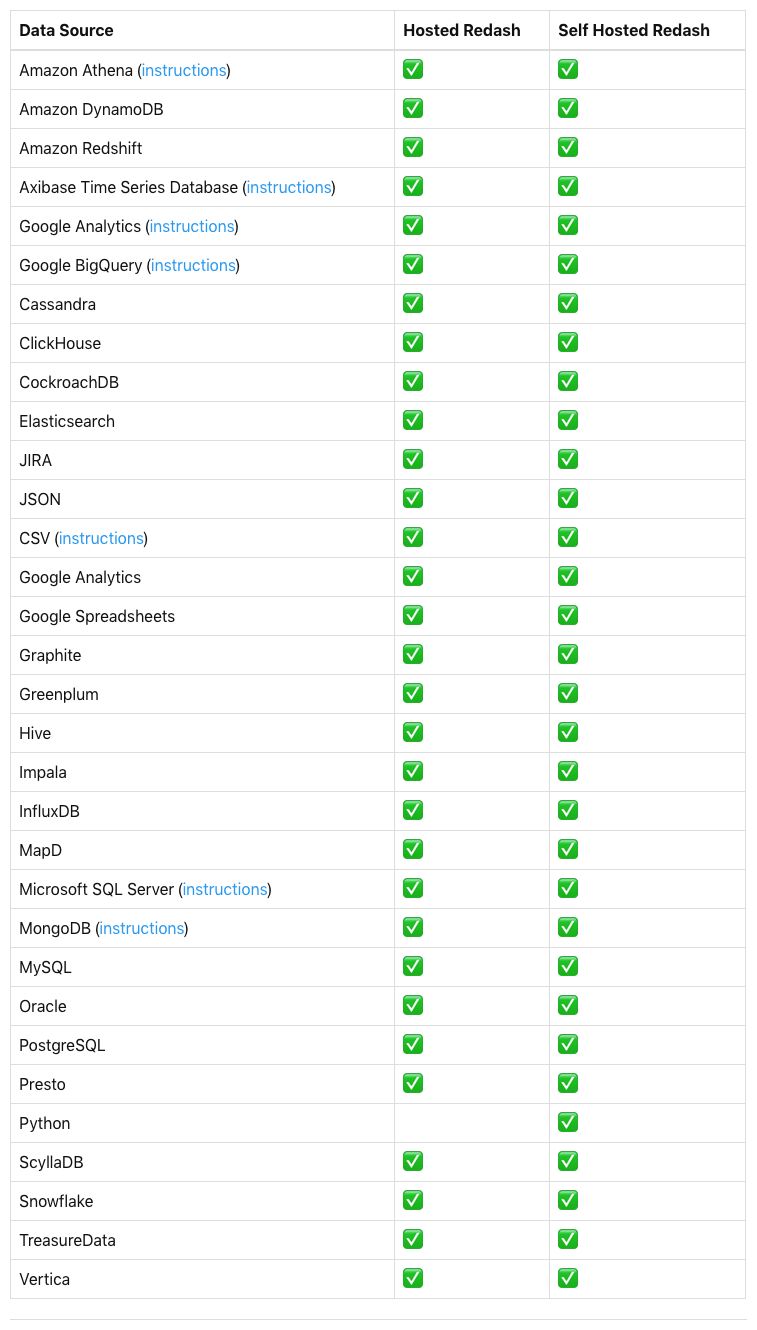Click Hosted Redash checkmark for Cassandra

coord(413,303)
